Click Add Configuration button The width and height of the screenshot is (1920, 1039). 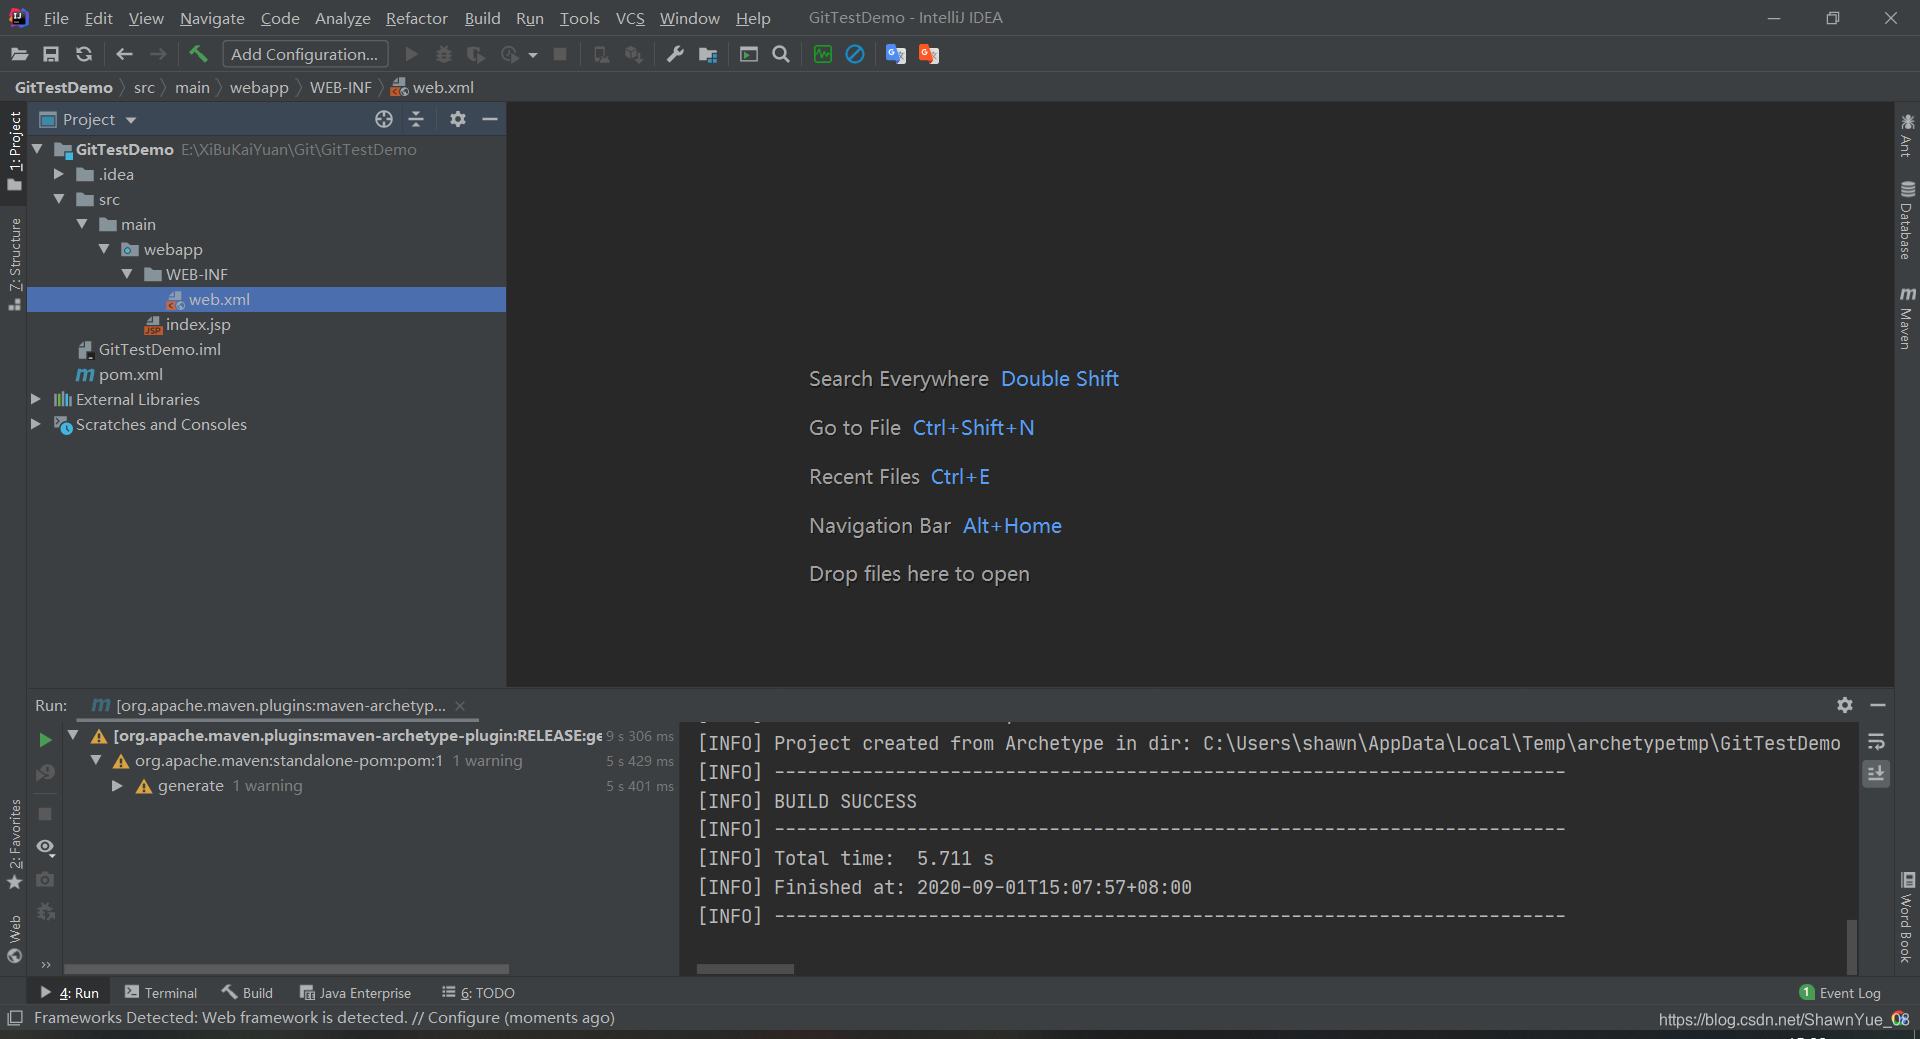click(305, 54)
